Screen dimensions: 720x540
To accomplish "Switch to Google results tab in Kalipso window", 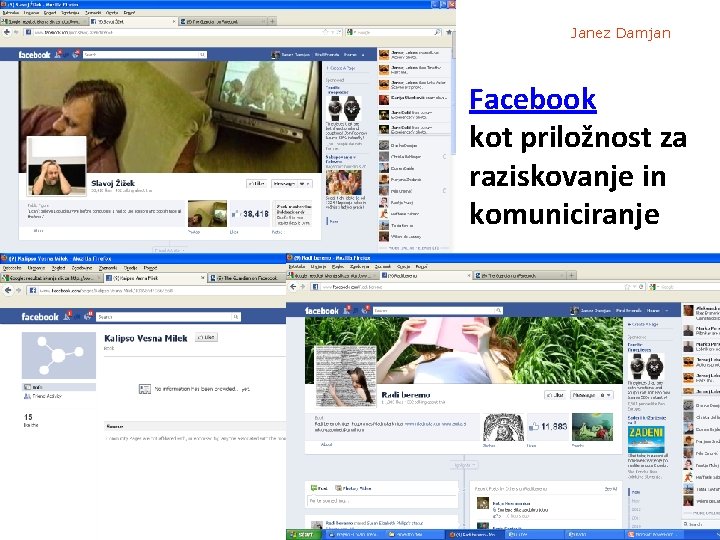I will point(51,278).
